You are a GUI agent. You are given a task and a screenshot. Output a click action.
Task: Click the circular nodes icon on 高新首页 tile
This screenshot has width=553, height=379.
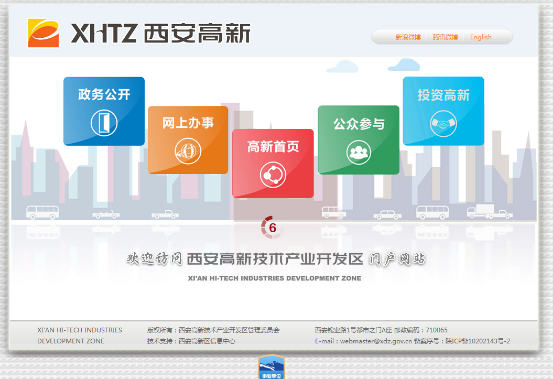coord(273,175)
